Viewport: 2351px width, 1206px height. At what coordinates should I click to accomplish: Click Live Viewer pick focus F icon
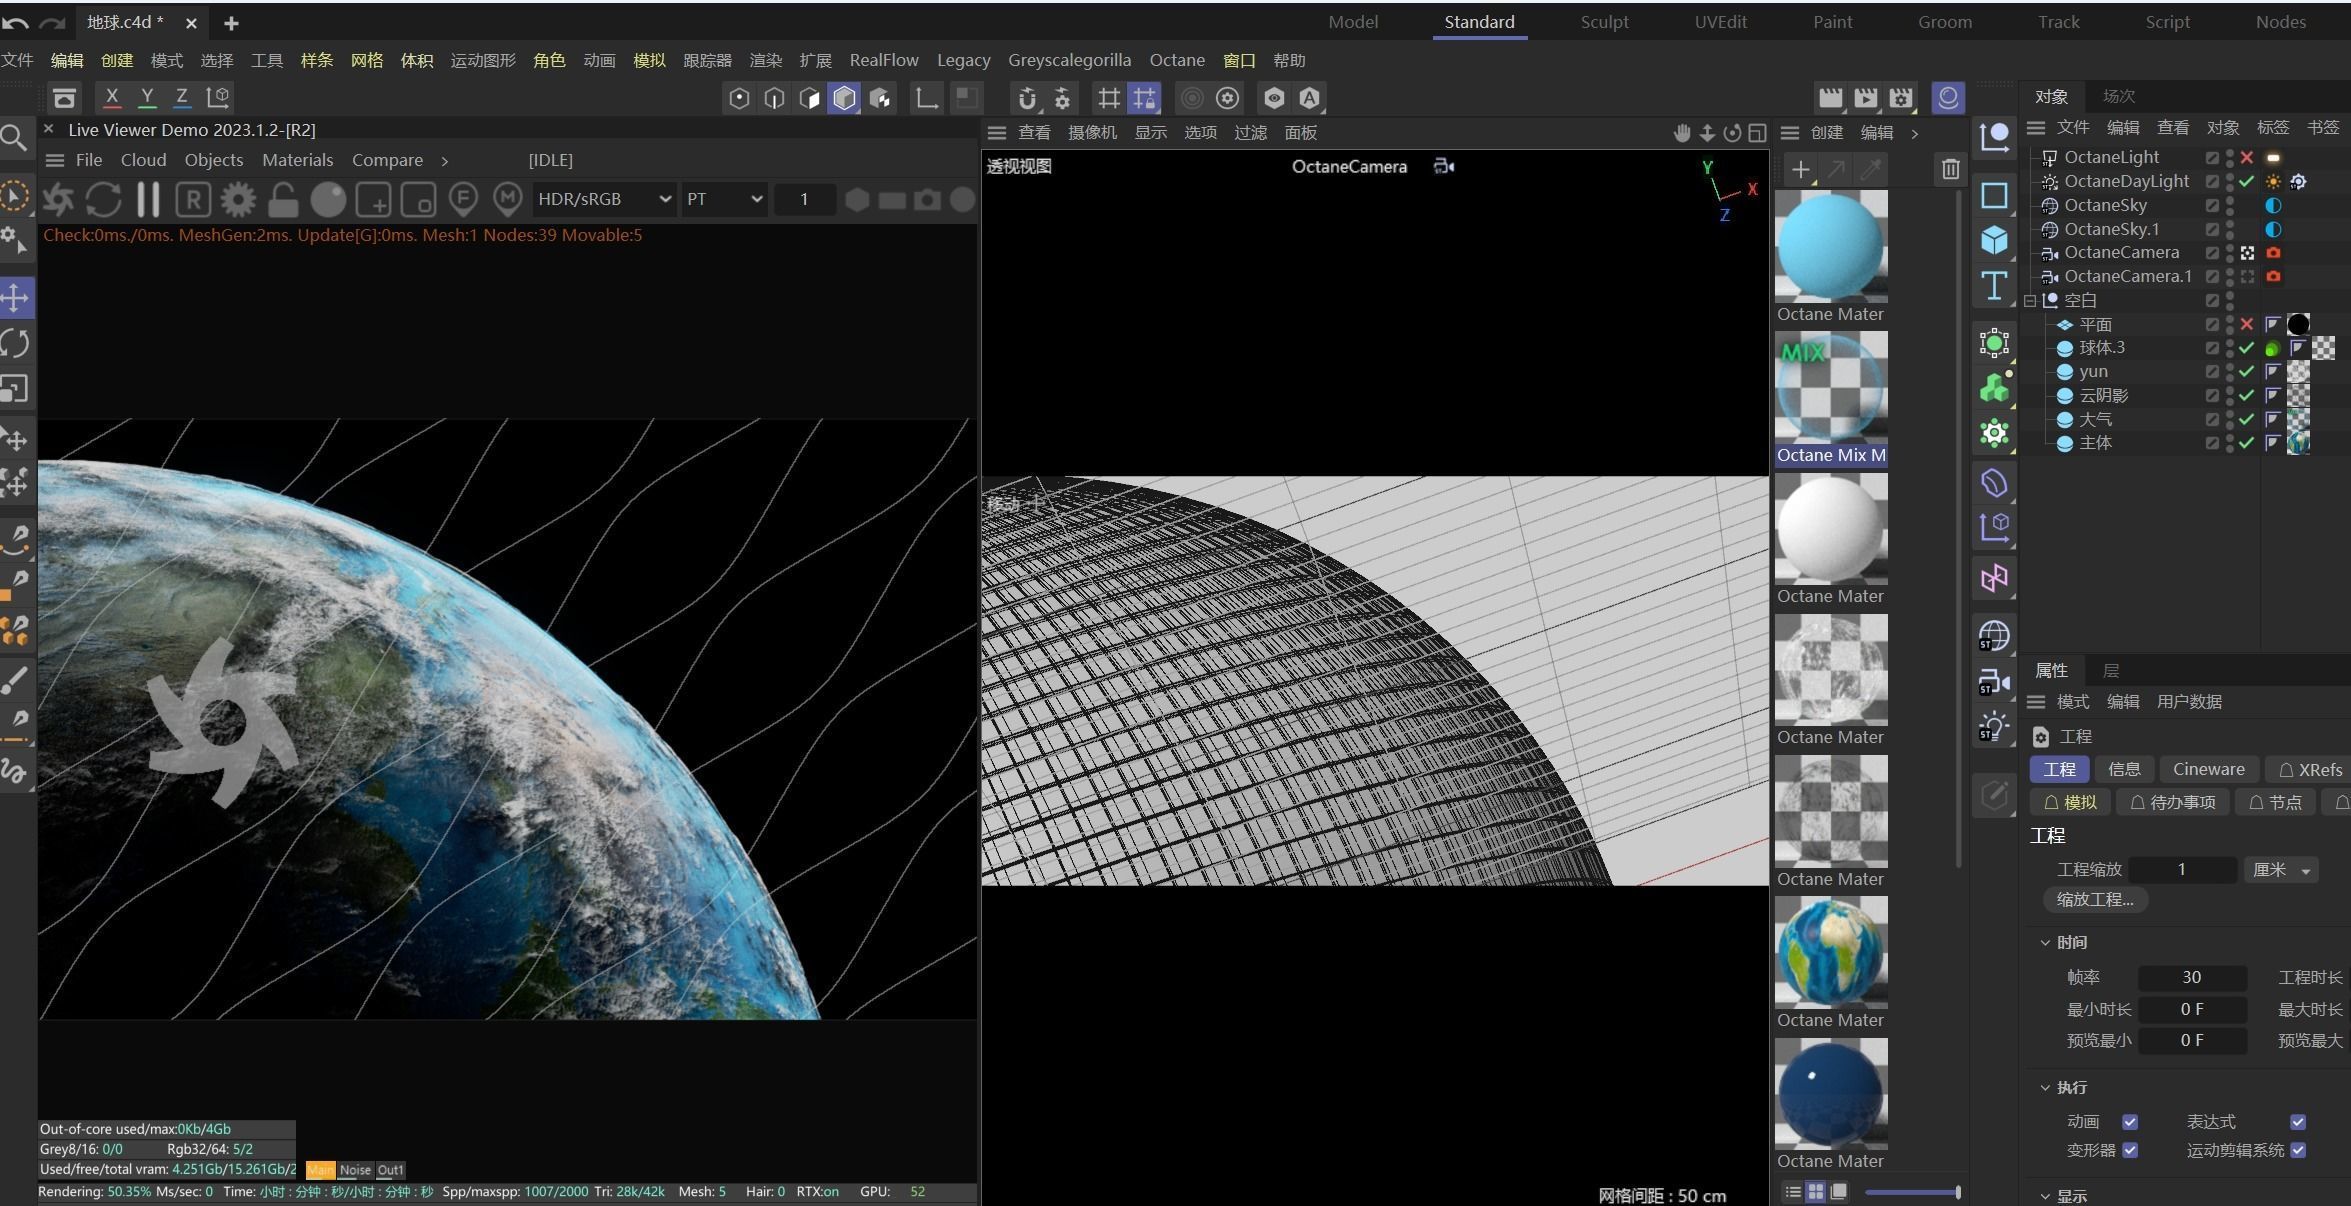[x=463, y=200]
